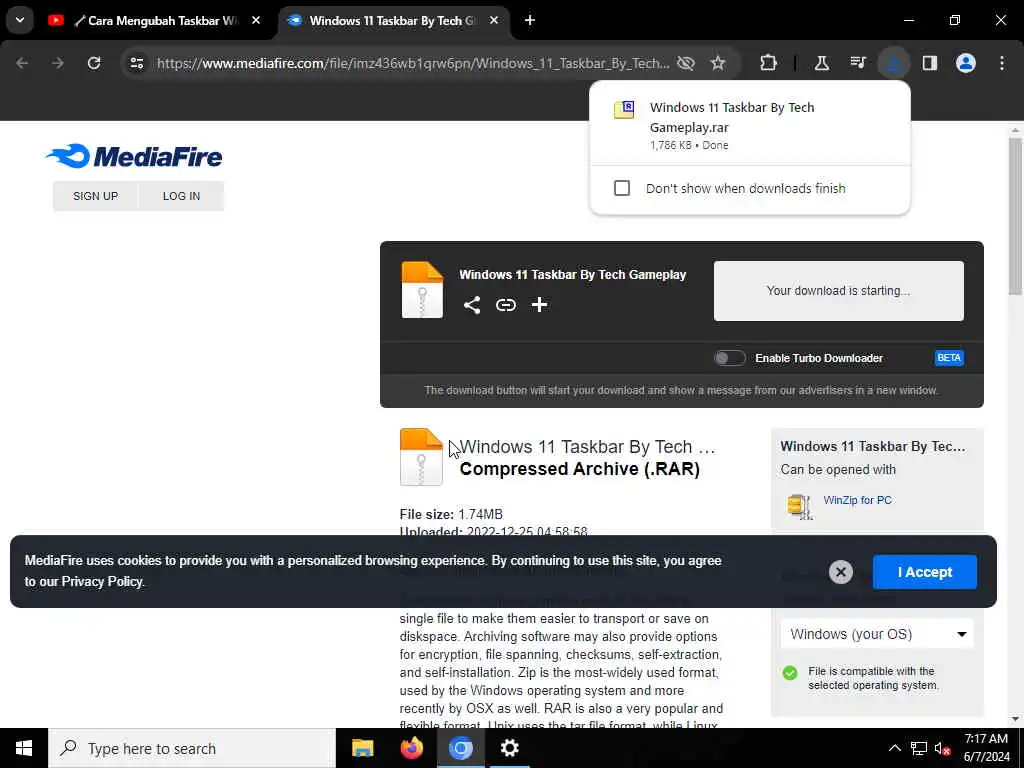
Task: Close the Cara Mengubah Taskbar tab
Action: pos(256,21)
